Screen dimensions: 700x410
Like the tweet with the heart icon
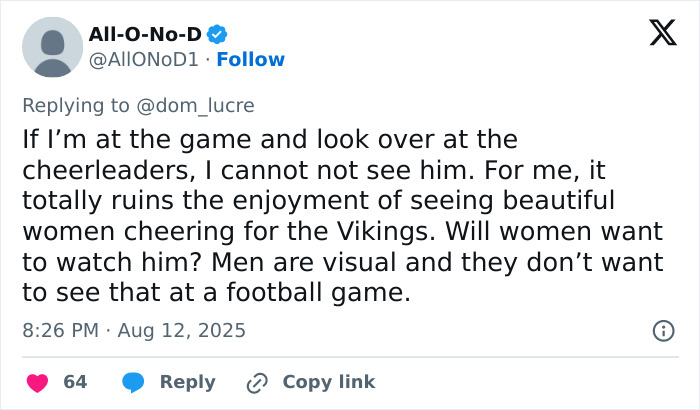tap(36, 382)
